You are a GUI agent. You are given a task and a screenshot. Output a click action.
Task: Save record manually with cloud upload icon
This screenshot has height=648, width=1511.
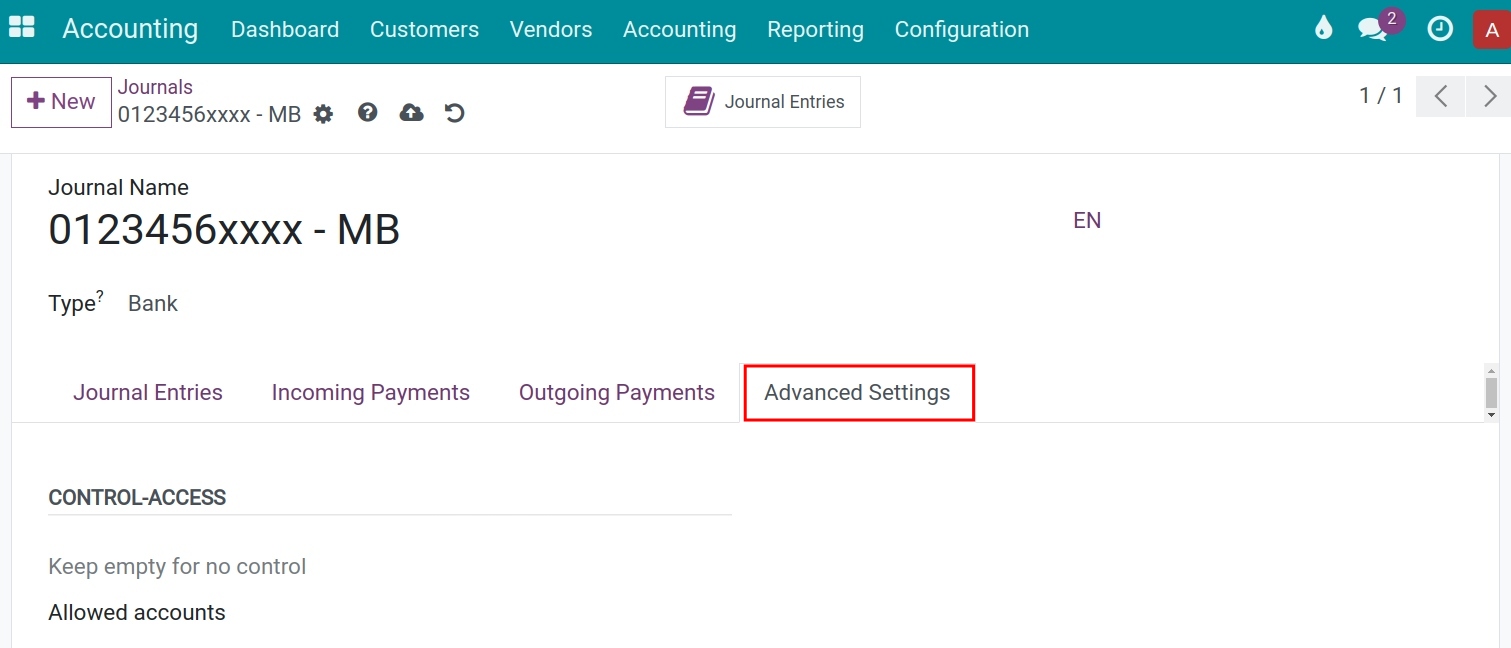coord(411,113)
